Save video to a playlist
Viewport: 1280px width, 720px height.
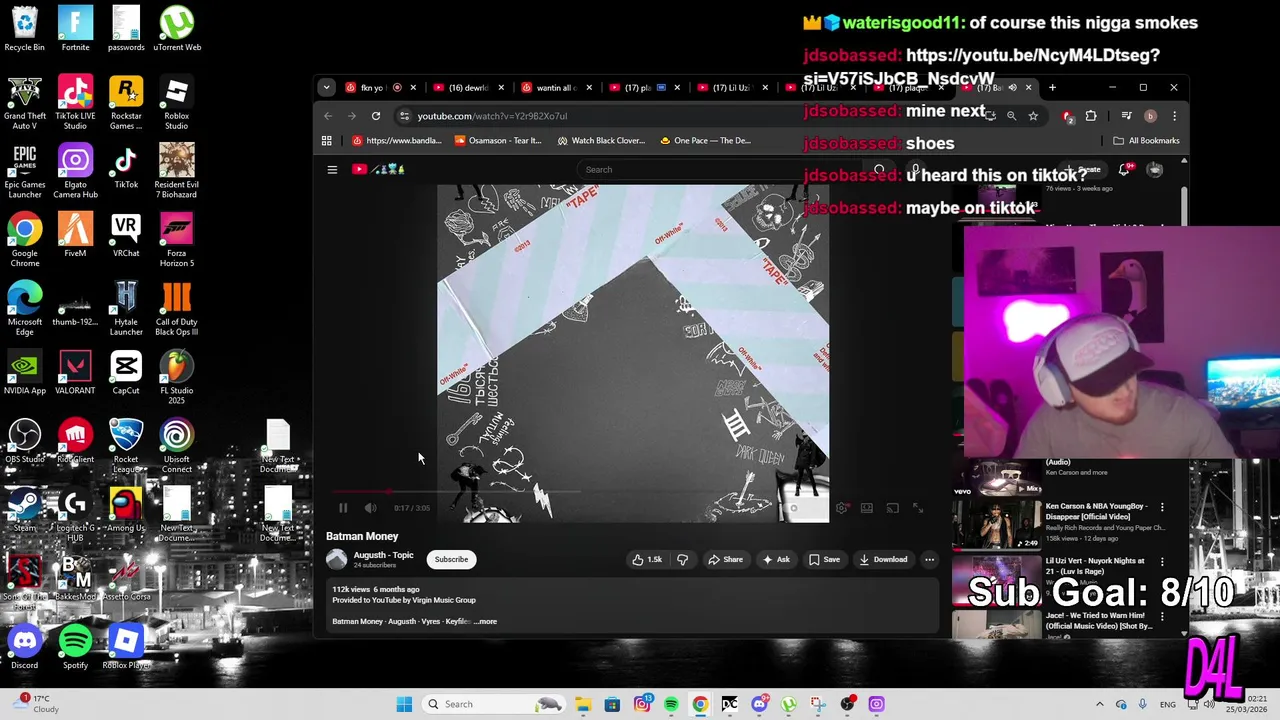click(824, 560)
